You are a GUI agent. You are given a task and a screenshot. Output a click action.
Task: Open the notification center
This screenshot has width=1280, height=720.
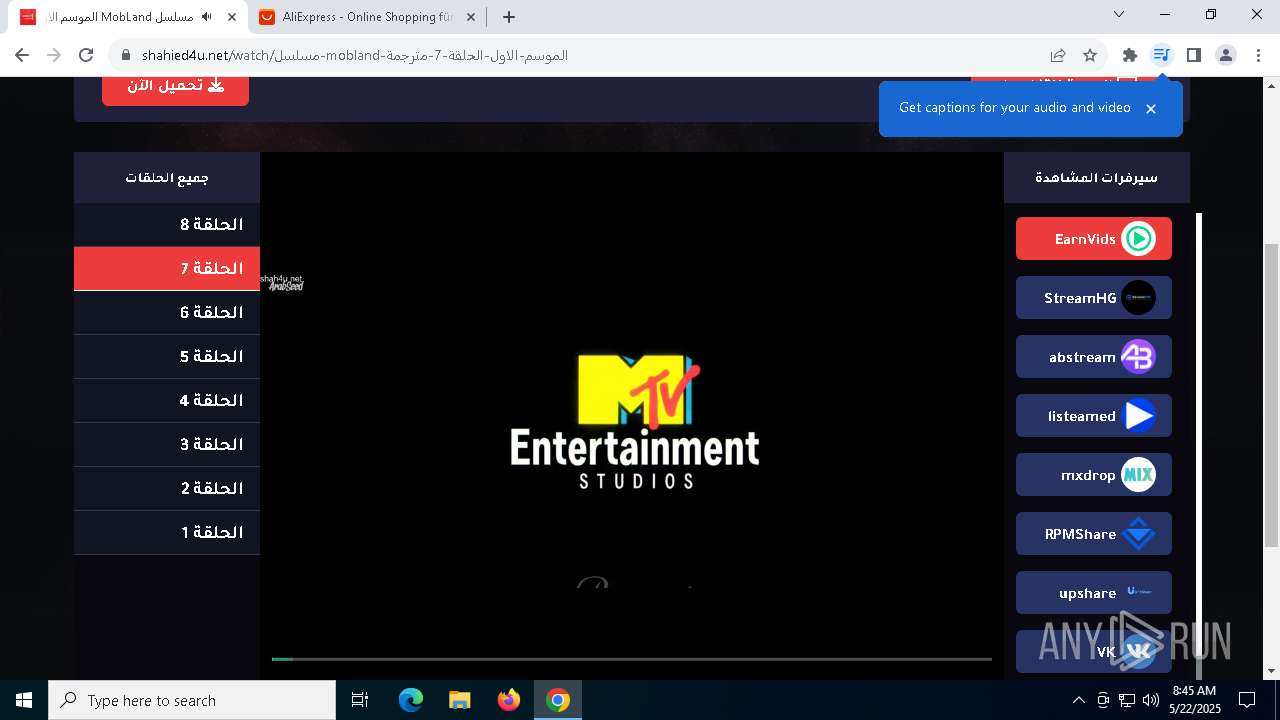point(1247,700)
